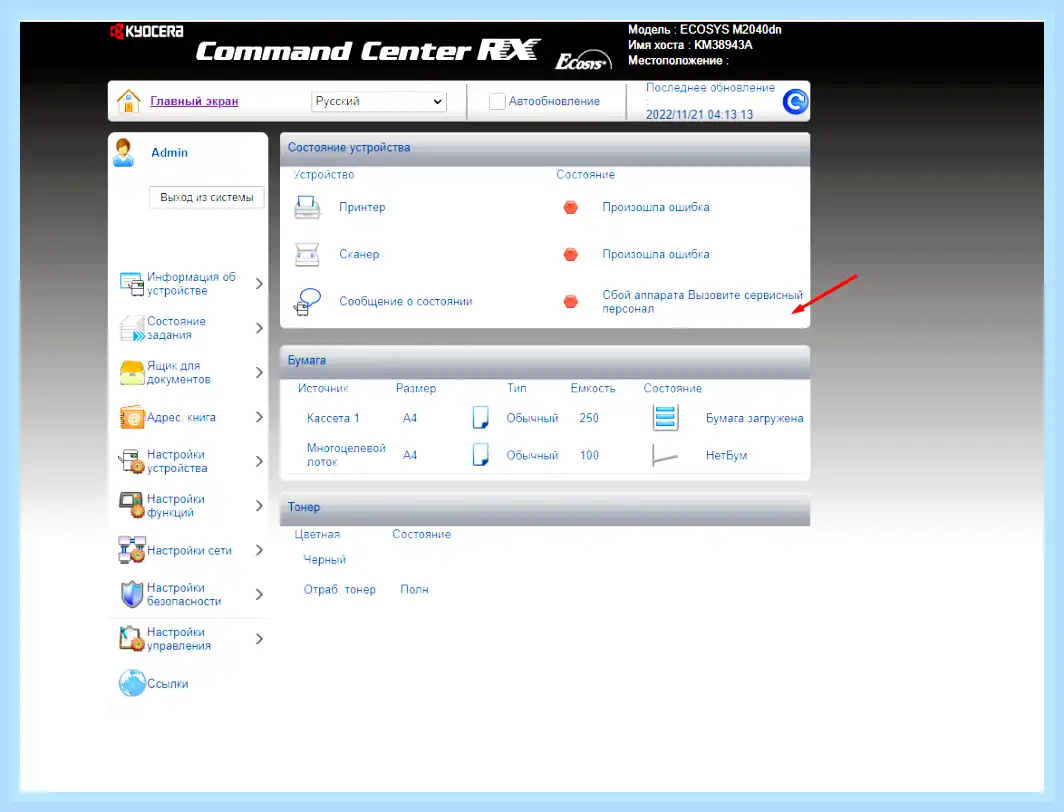Click the Сканер device label
This screenshot has width=1064, height=812.
(359, 254)
